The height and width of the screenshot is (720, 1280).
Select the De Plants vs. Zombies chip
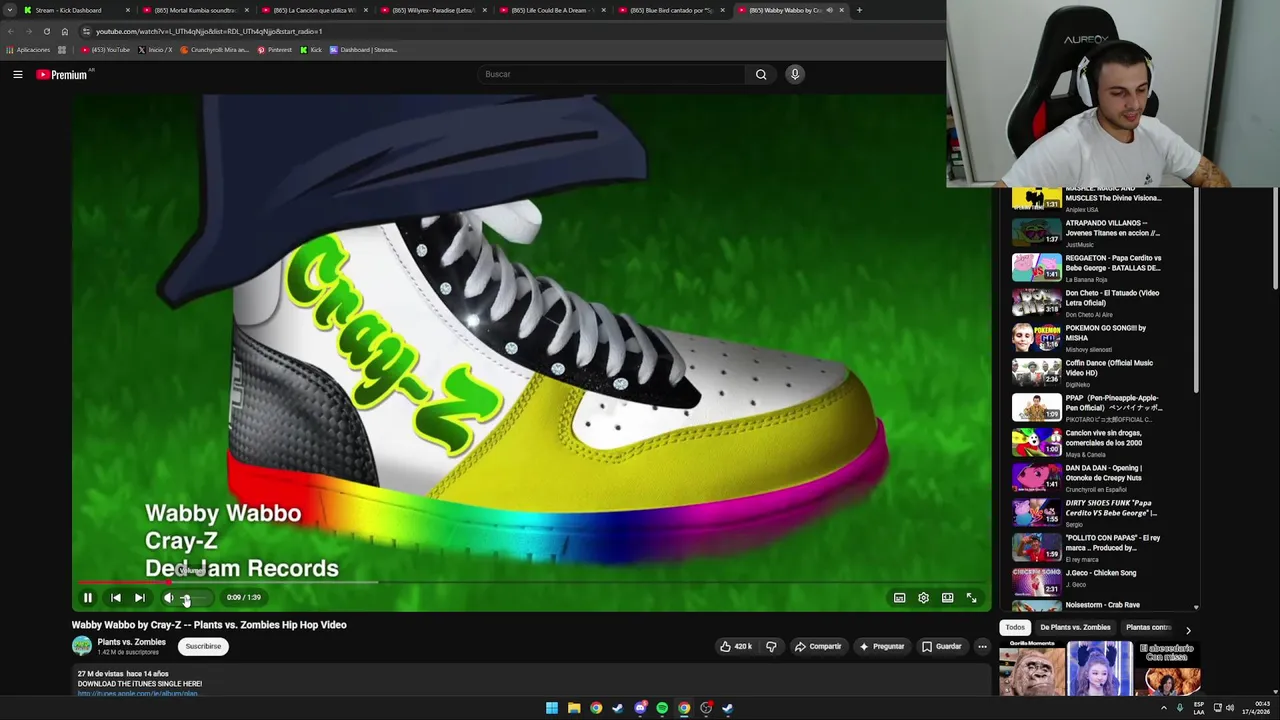(1075, 628)
